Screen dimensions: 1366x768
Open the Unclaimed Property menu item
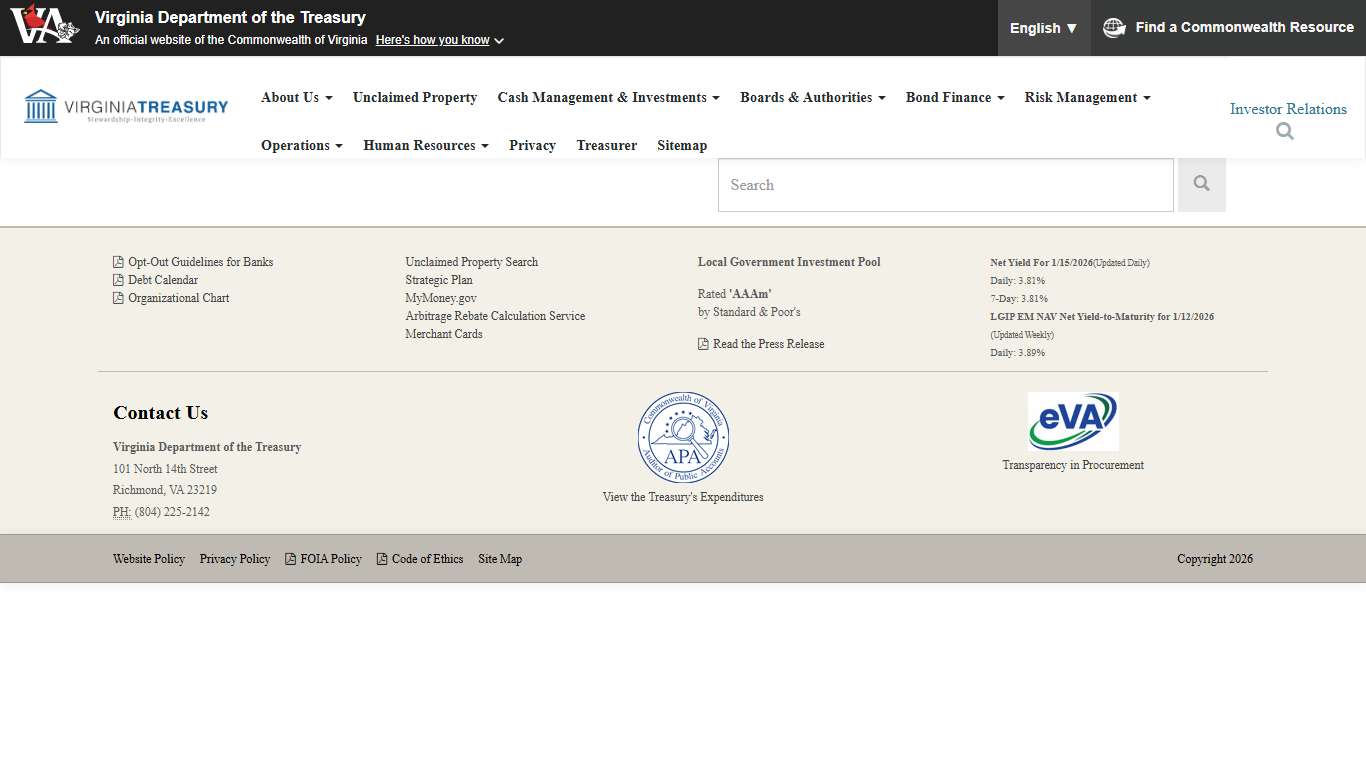coord(414,97)
